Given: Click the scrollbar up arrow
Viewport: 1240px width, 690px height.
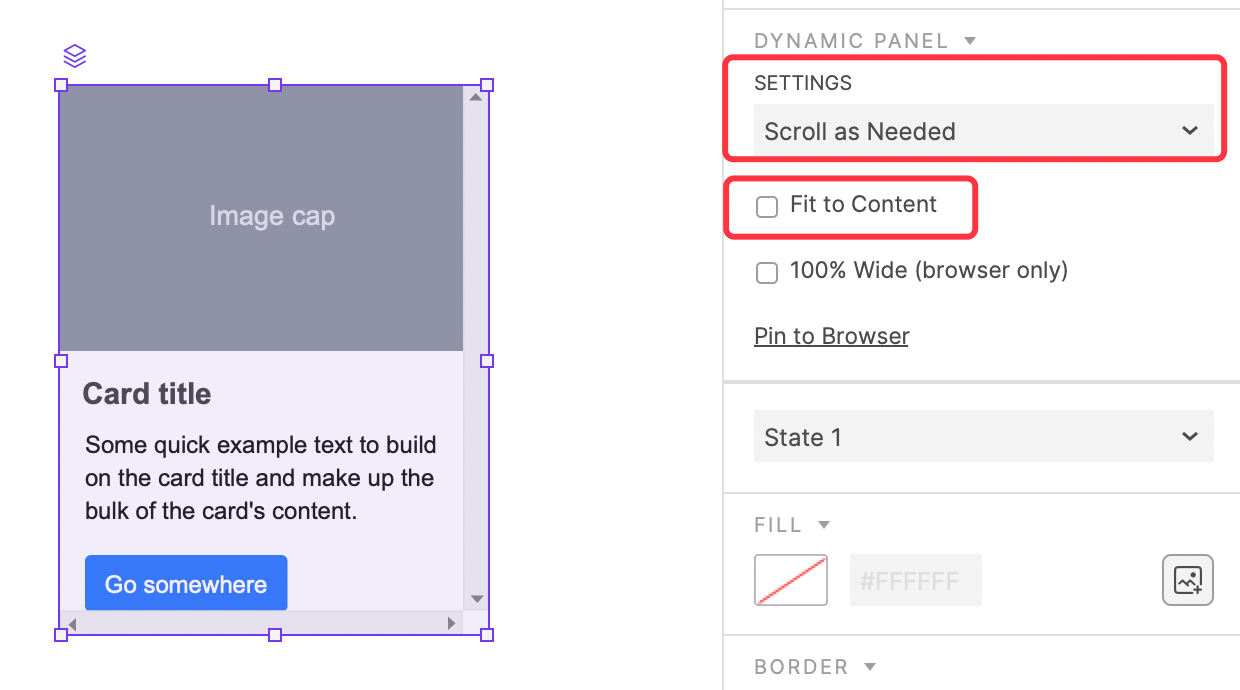Looking at the screenshot, I should (476, 97).
